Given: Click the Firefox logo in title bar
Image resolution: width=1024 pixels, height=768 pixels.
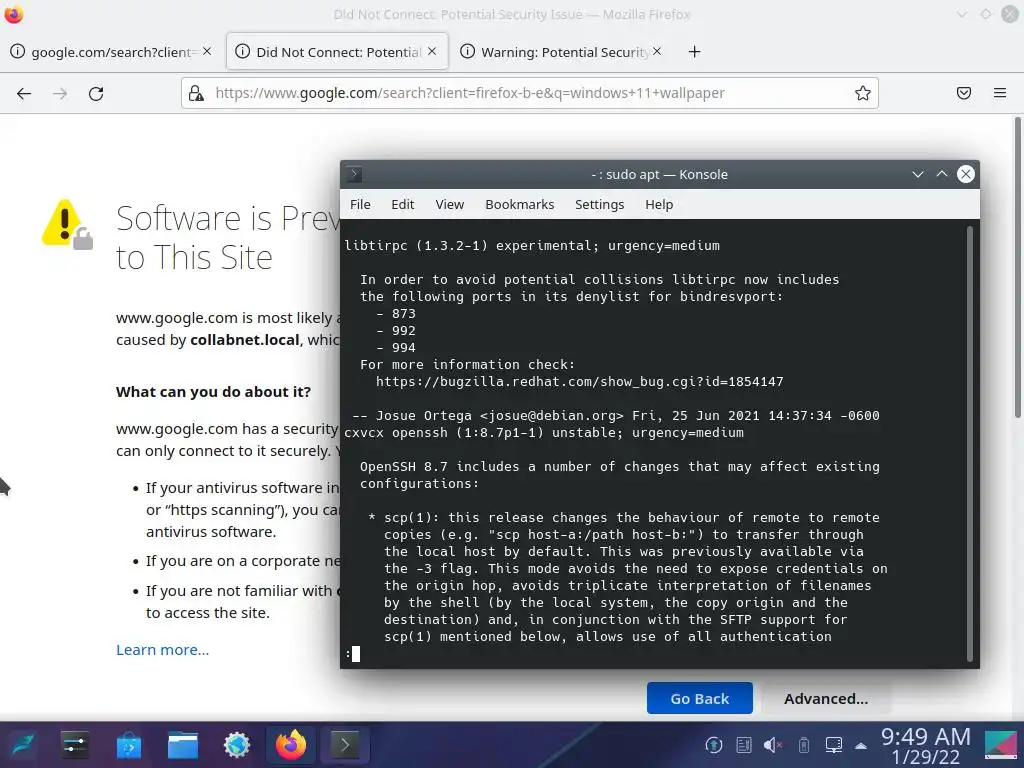Looking at the screenshot, I should pos(14,14).
